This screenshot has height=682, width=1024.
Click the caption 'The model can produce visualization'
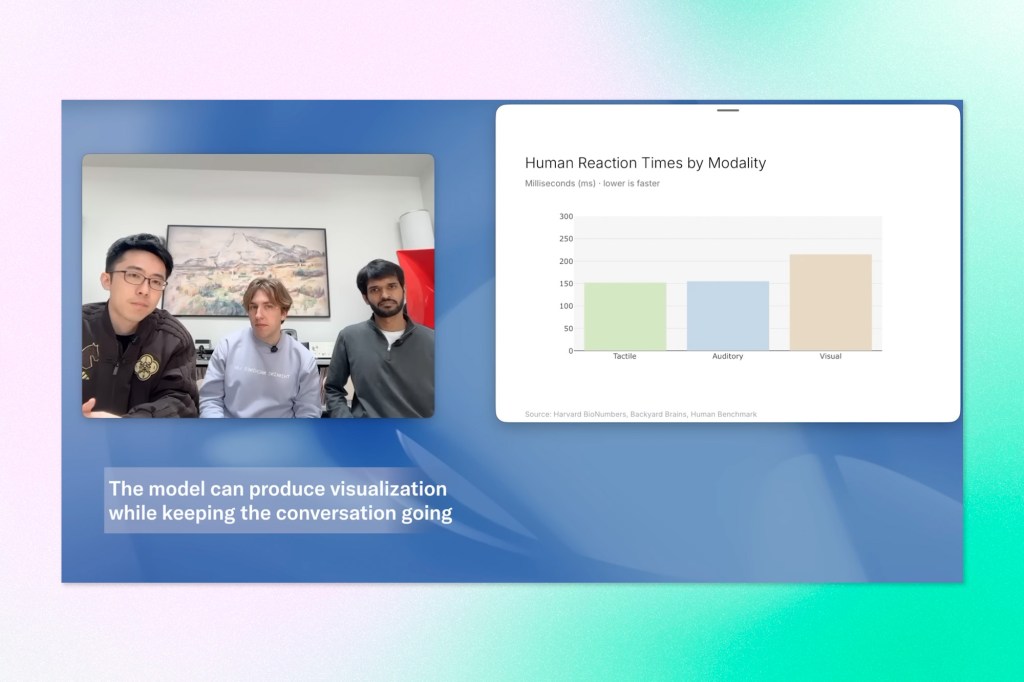278,489
